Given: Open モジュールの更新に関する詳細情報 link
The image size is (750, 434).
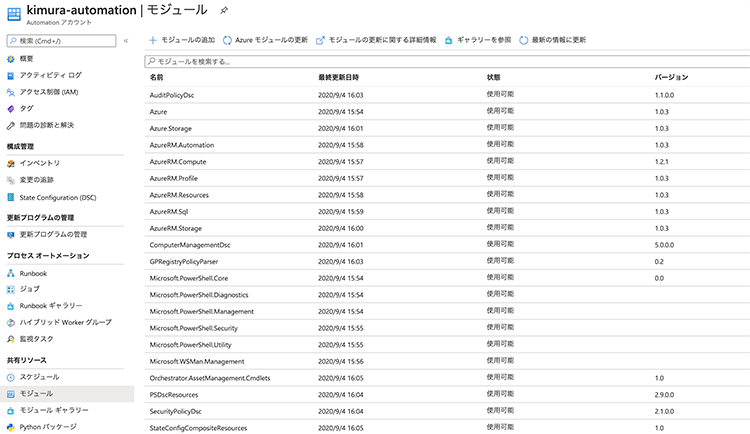Looking at the screenshot, I should [376, 40].
